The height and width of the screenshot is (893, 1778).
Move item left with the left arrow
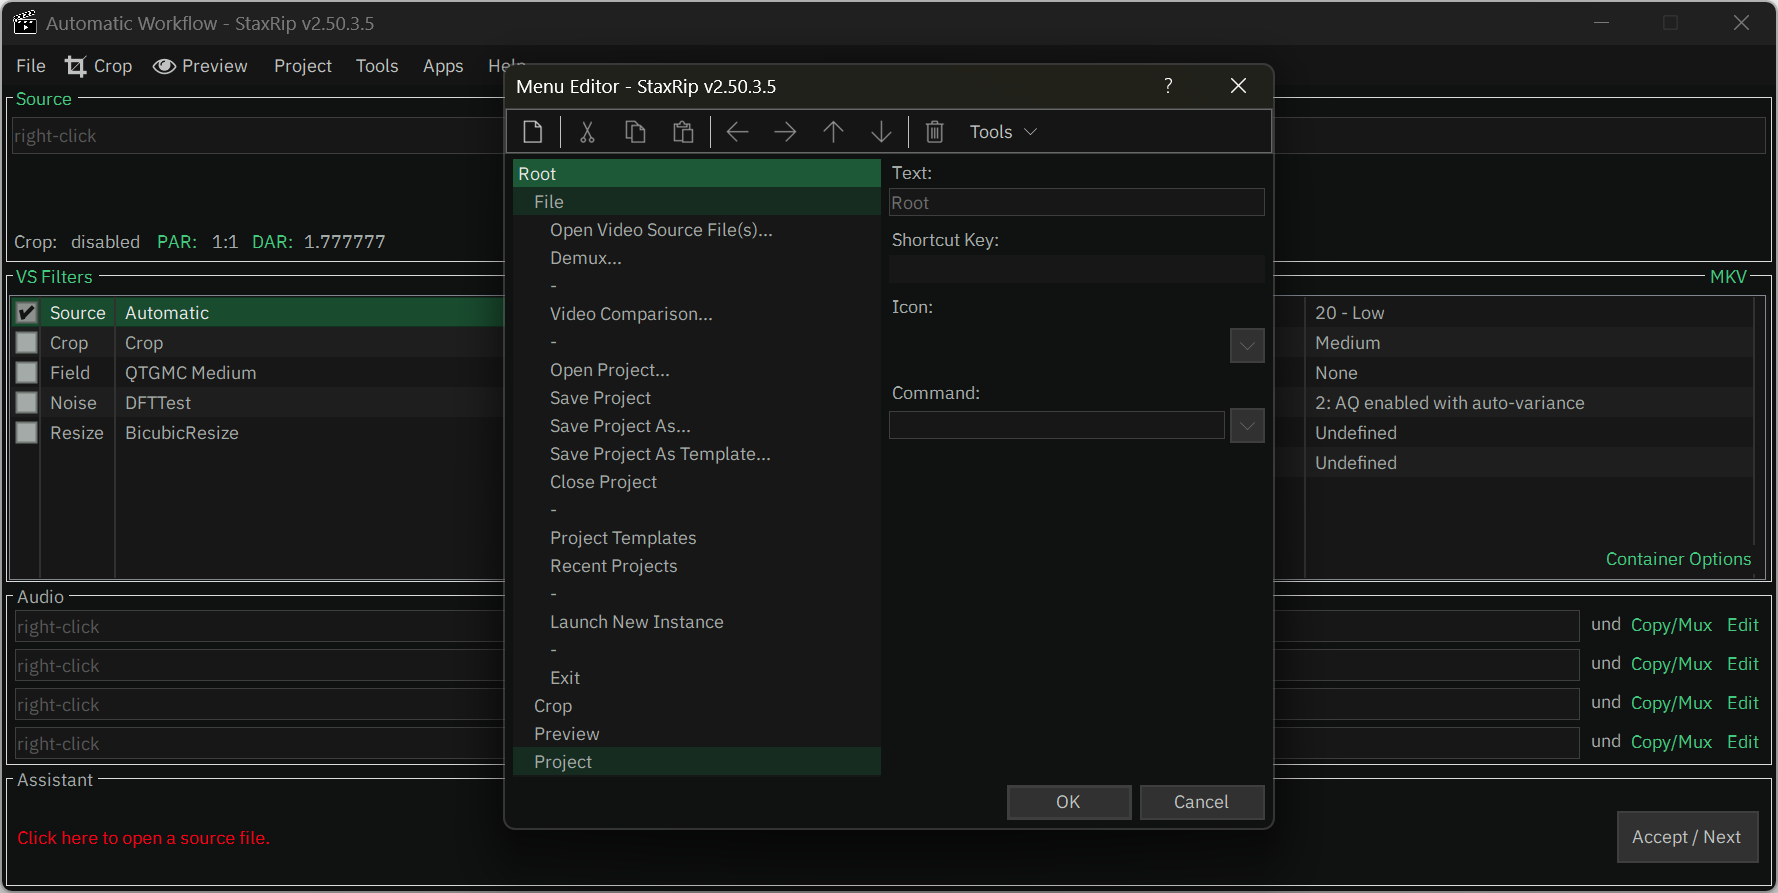pyautogui.click(x=737, y=132)
